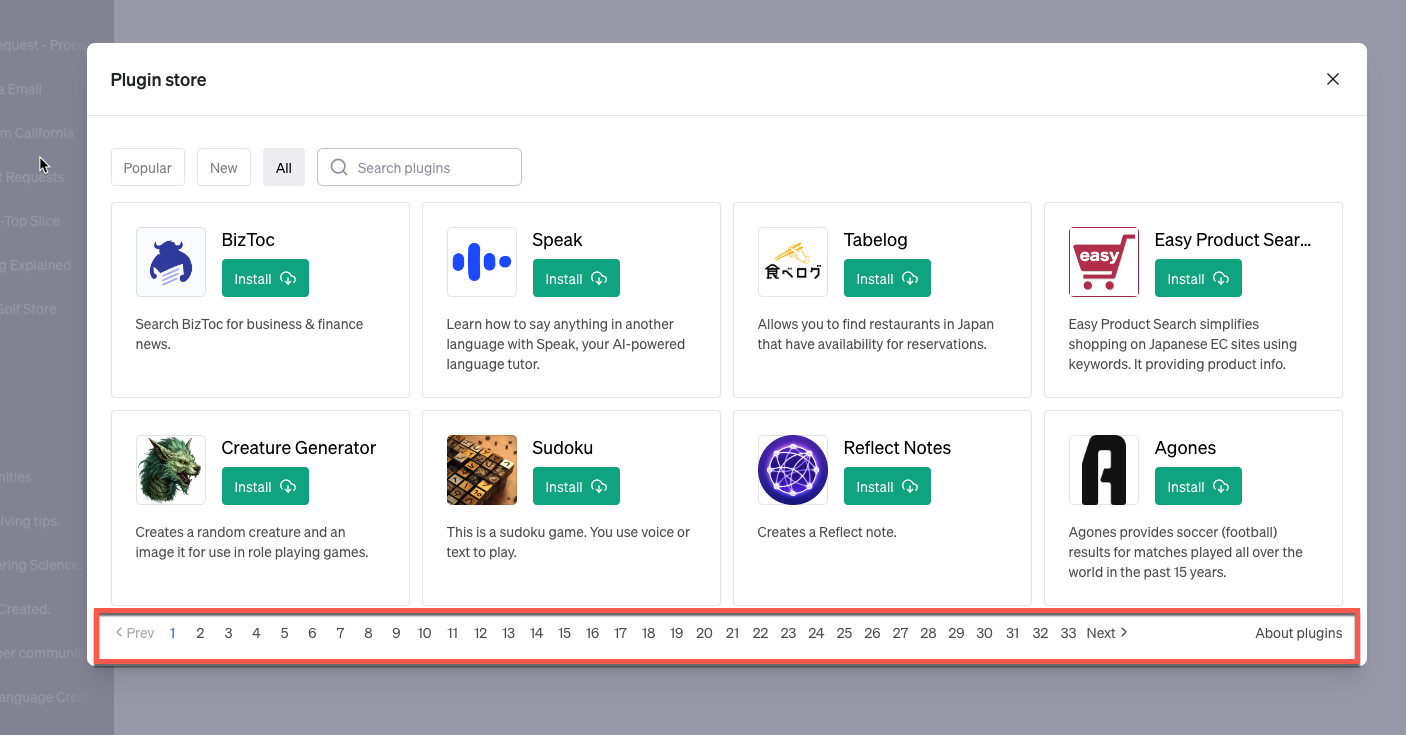Click the Tabelog plugin title
The width and height of the screenshot is (1406, 735).
876,240
